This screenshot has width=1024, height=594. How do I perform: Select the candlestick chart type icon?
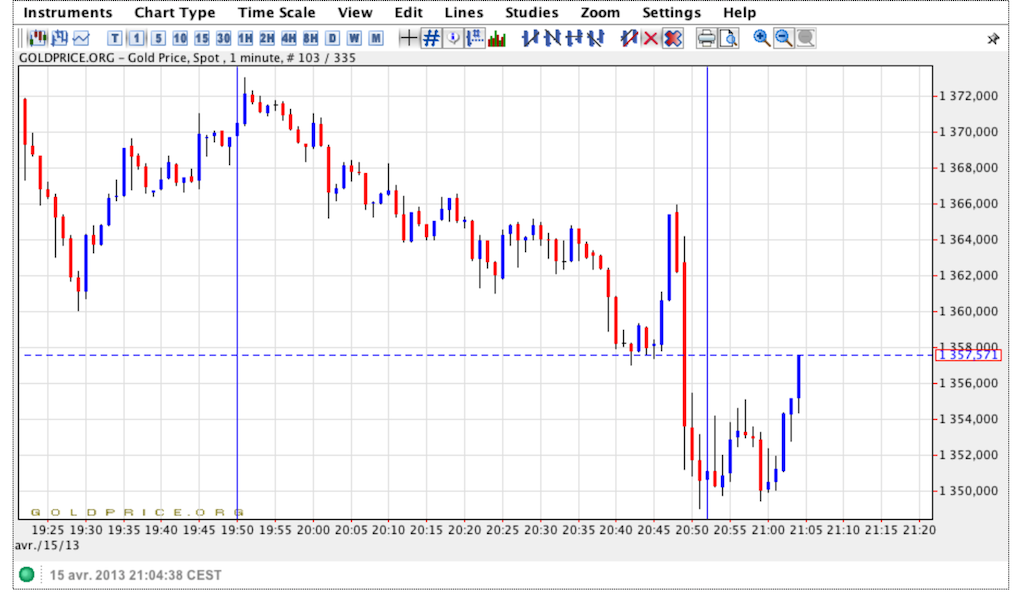click(37, 38)
